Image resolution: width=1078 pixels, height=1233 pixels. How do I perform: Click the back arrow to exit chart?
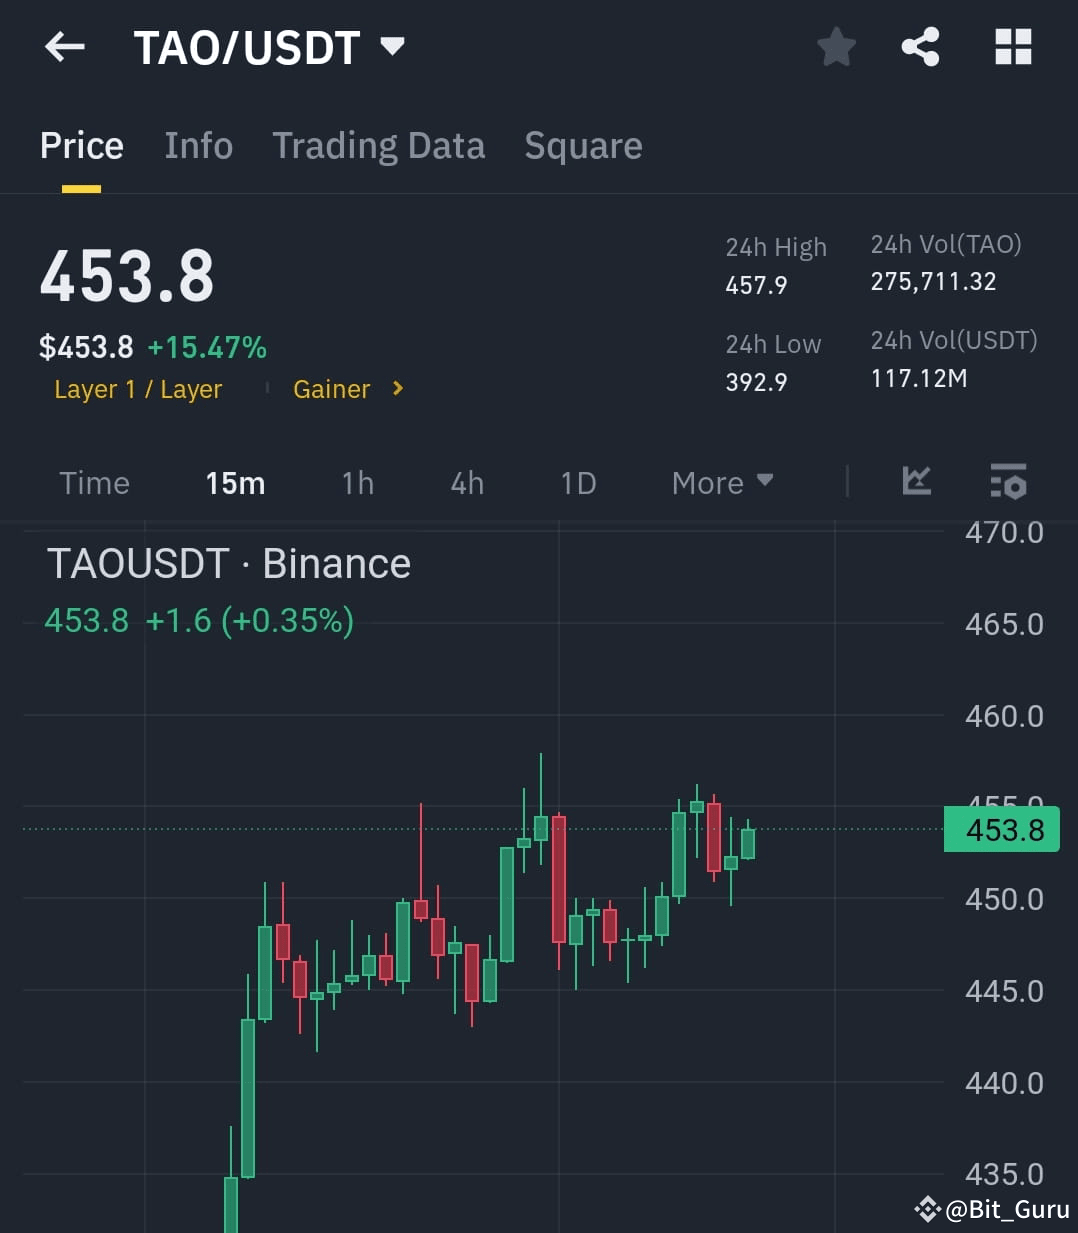(x=64, y=46)
